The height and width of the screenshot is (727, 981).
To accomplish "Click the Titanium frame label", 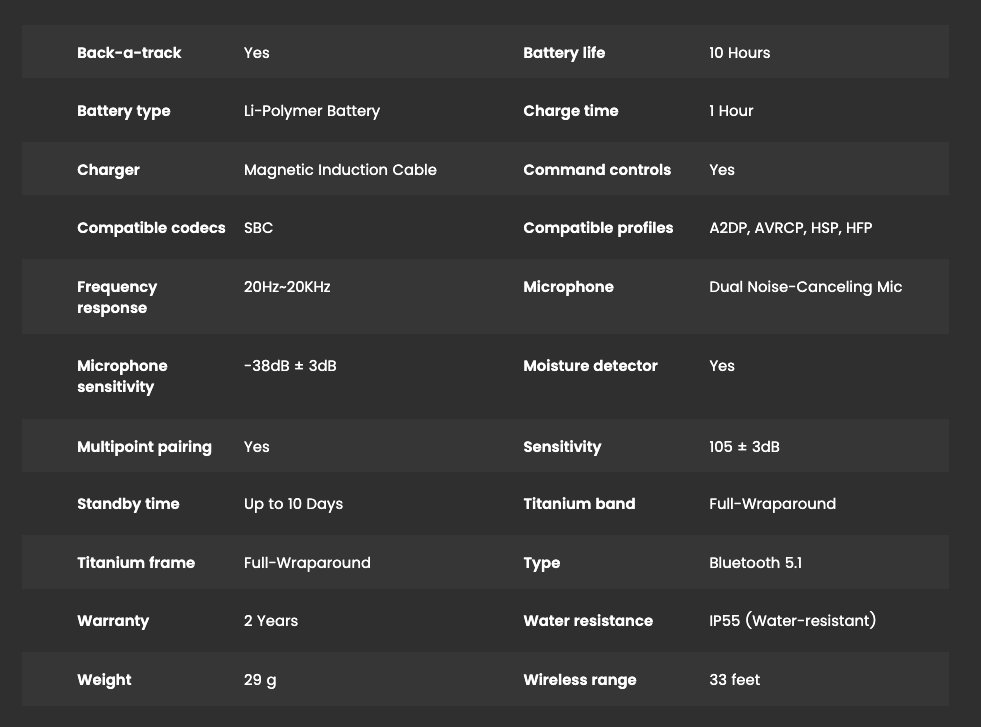I will (x=136, y=563).
